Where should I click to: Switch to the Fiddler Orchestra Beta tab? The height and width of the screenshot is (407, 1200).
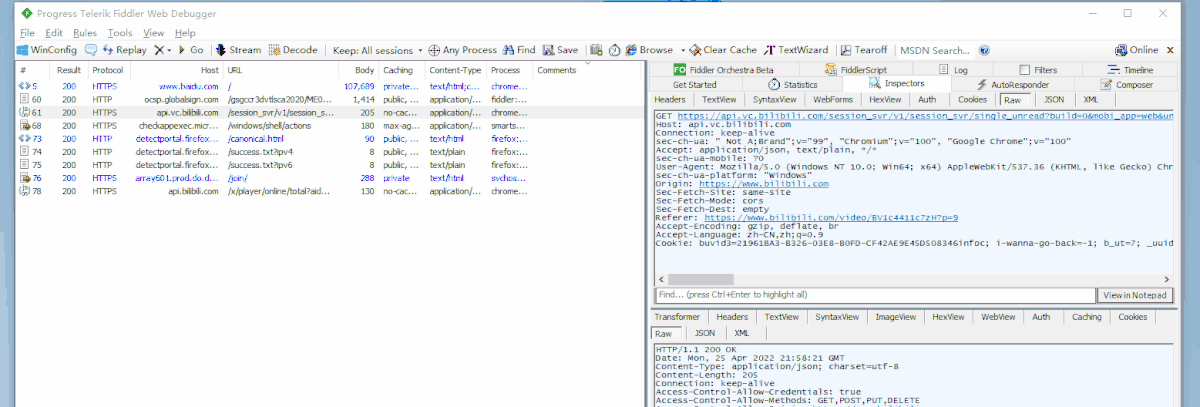click(x=724, y=70)
